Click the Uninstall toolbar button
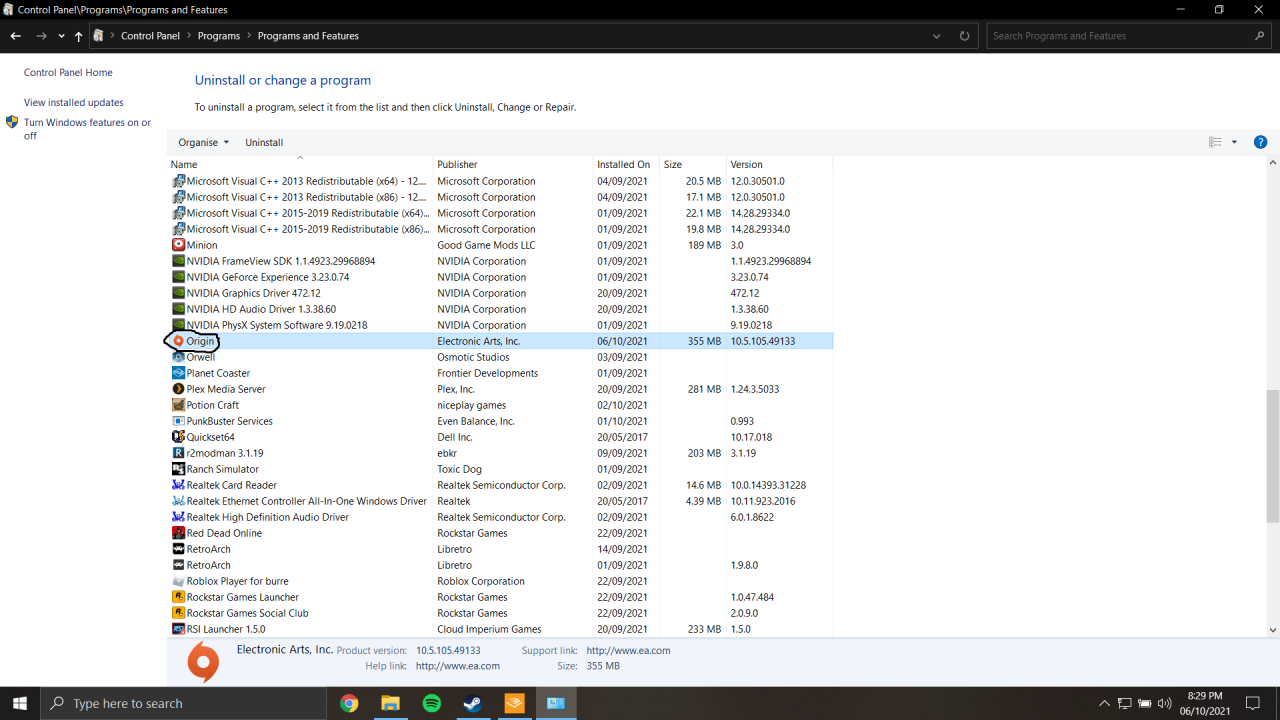Image resolution: width=1280 pixels, height=720 pixels. point(264,142)
